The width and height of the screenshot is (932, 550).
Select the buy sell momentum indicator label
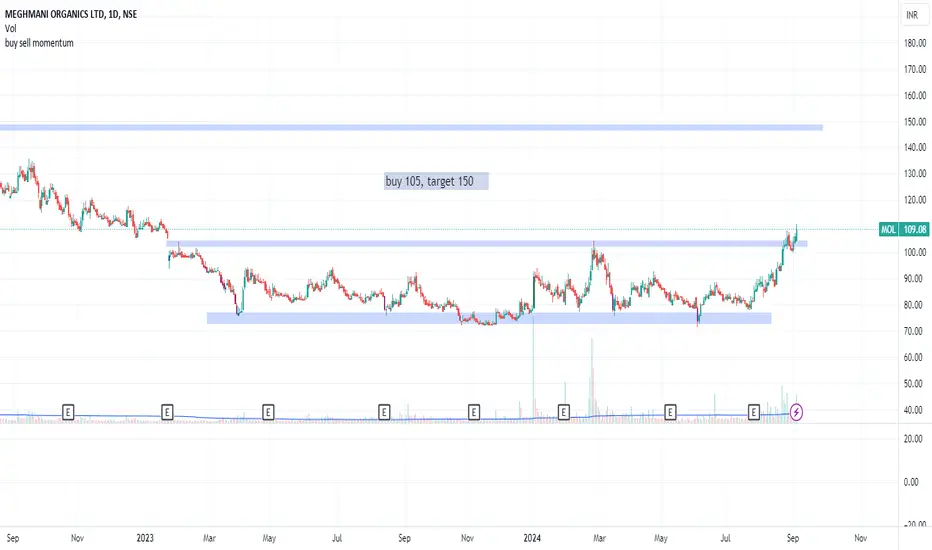[x=39, y=43]
